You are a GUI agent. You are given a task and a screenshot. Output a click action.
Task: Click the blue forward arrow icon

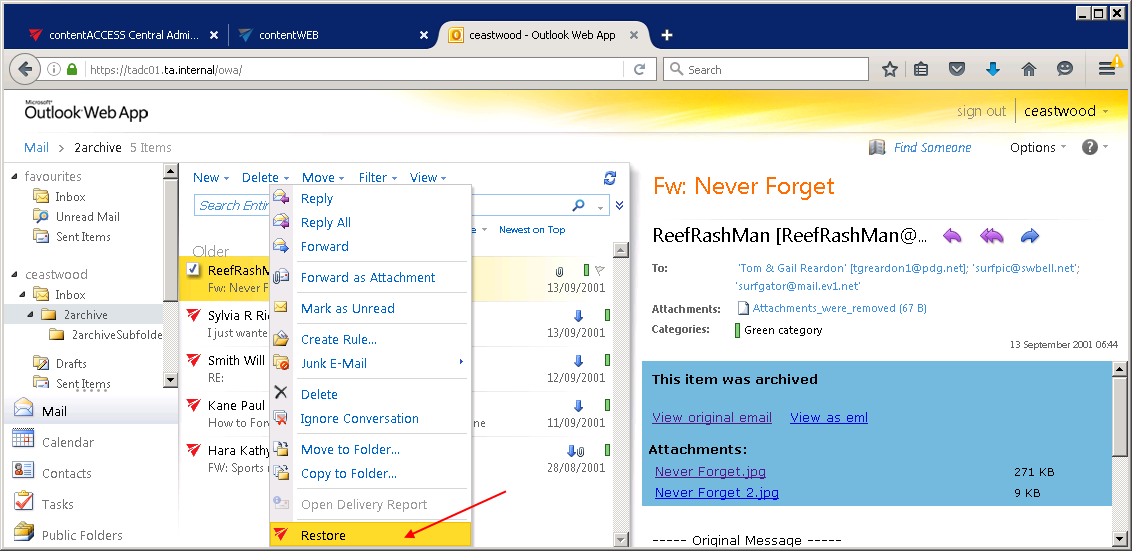(1029, 235)
